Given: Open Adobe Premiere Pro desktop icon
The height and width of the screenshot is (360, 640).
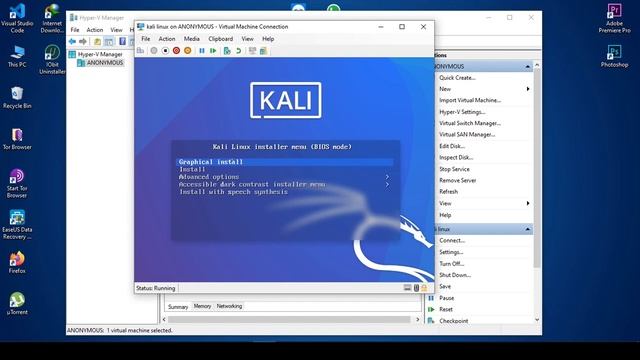Looking at the screenshot, I should pyautogui.click(x=614, y=19).
